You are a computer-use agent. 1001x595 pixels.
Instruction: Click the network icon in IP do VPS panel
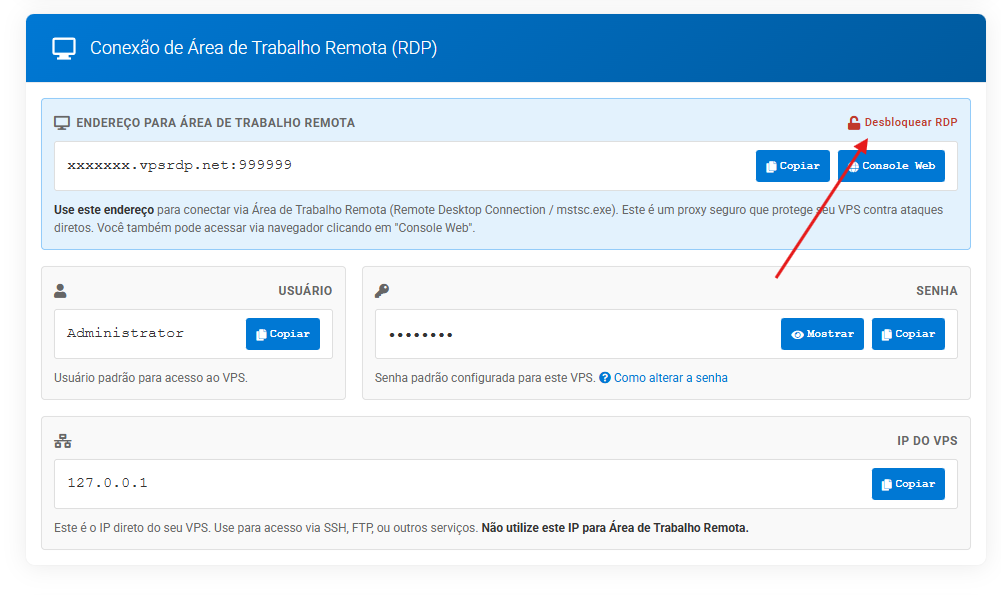(62, 441)
